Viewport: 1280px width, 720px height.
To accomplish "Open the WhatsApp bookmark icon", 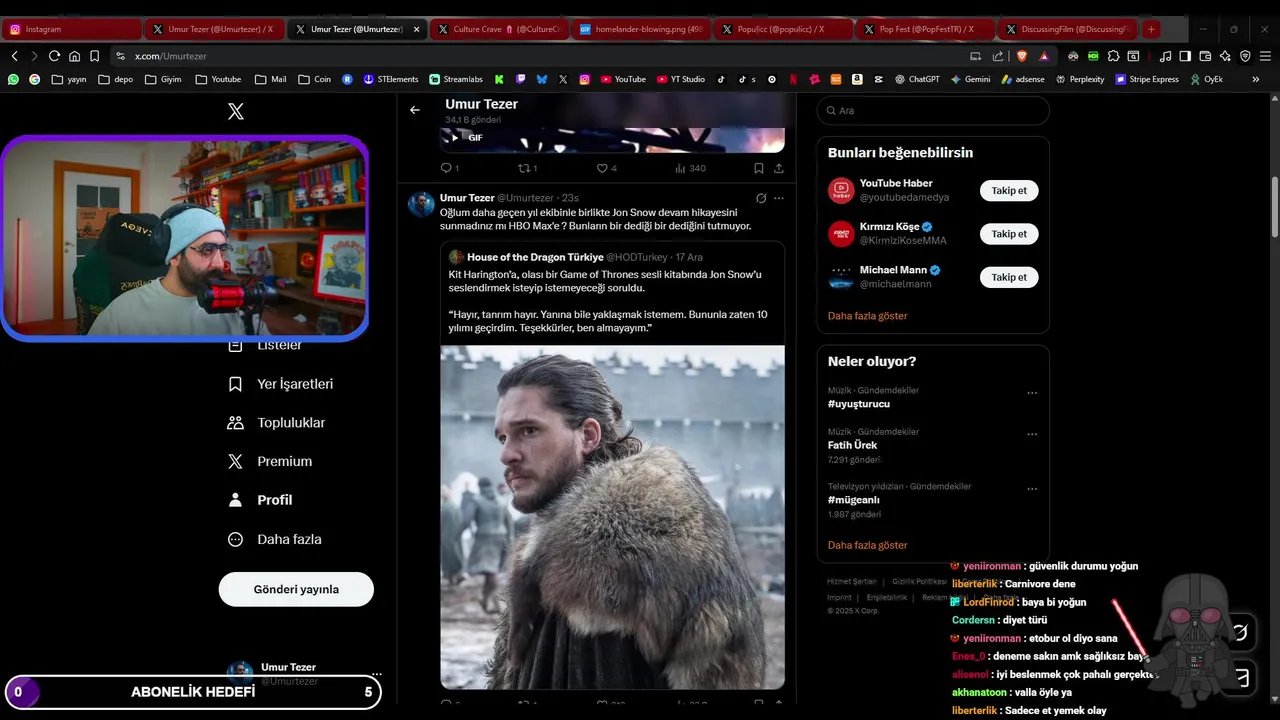I will pos(13,79).
